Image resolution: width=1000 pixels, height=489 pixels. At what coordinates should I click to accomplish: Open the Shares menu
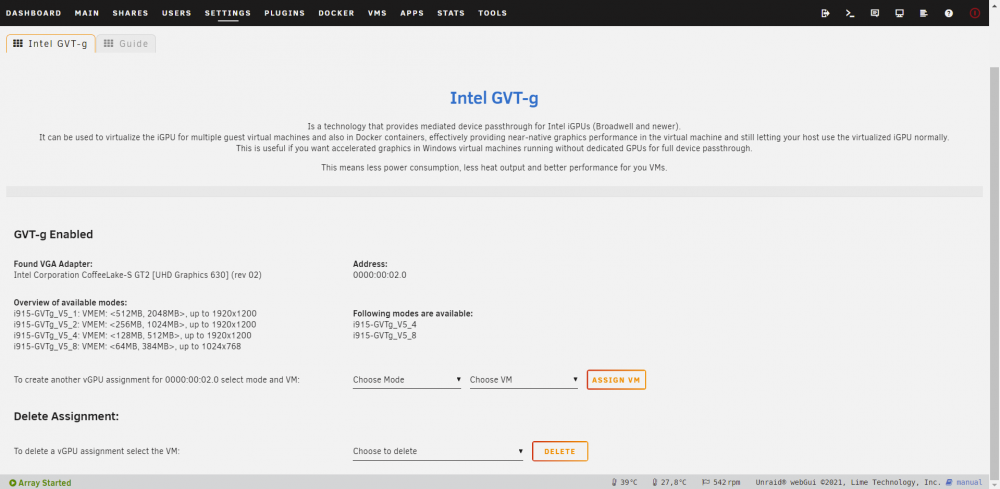click(x=130, y=13)
